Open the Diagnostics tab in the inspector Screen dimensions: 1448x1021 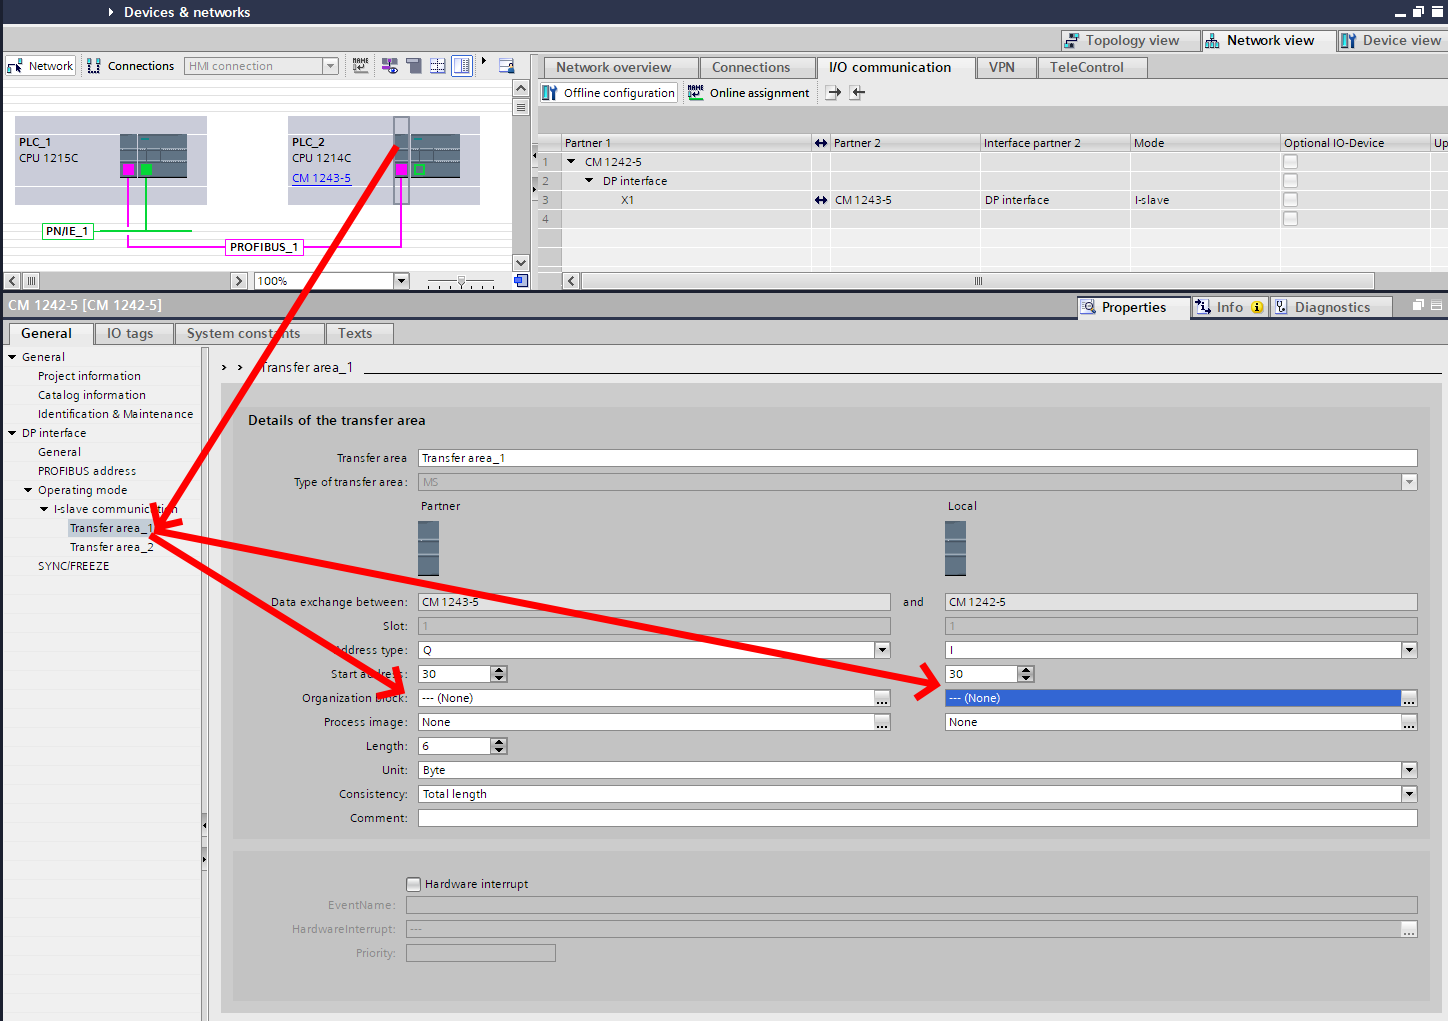point(1331,308)
